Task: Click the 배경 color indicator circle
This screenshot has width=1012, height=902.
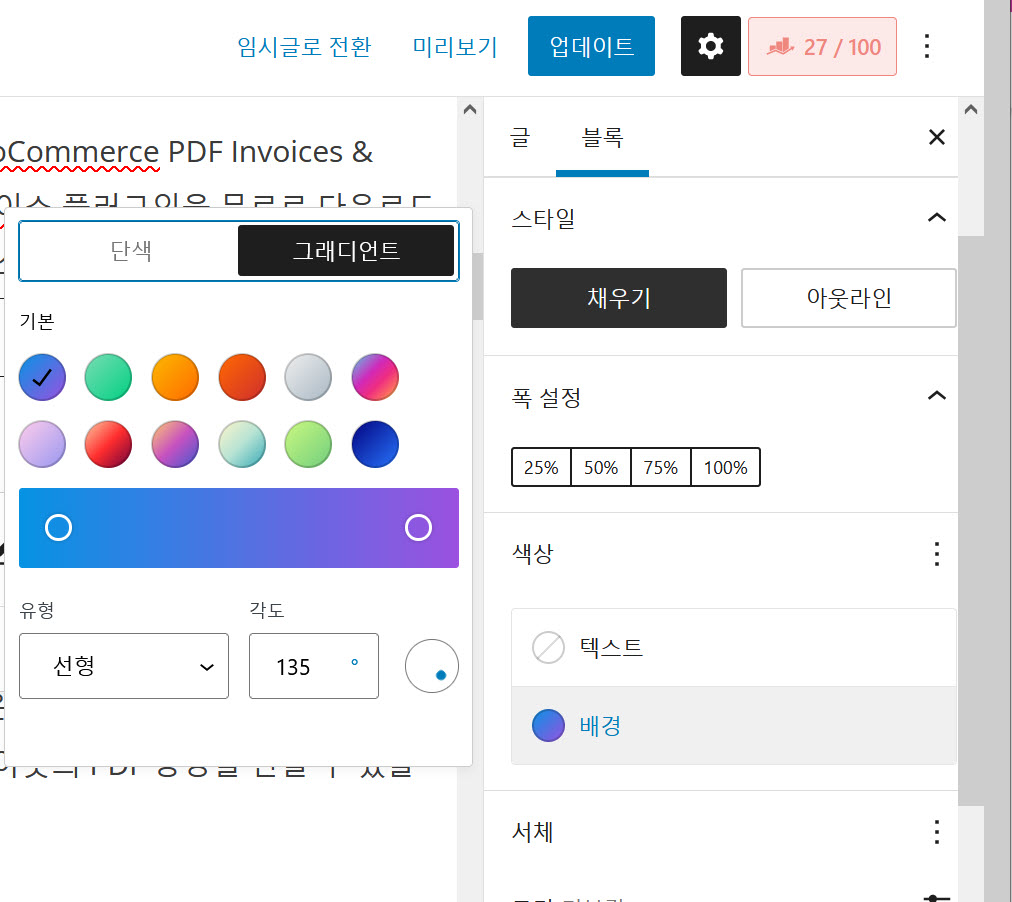Action: pyautogui.click(x=548, y=725)
